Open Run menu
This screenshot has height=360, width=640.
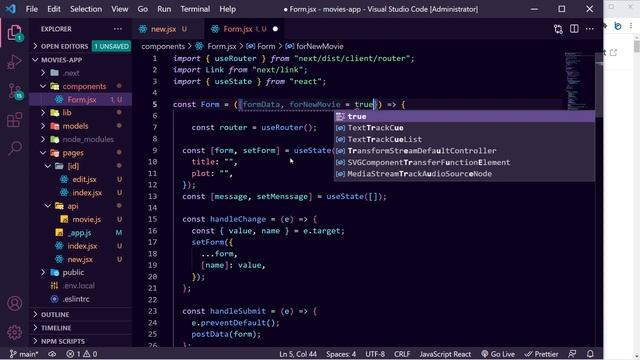(164, 9)
